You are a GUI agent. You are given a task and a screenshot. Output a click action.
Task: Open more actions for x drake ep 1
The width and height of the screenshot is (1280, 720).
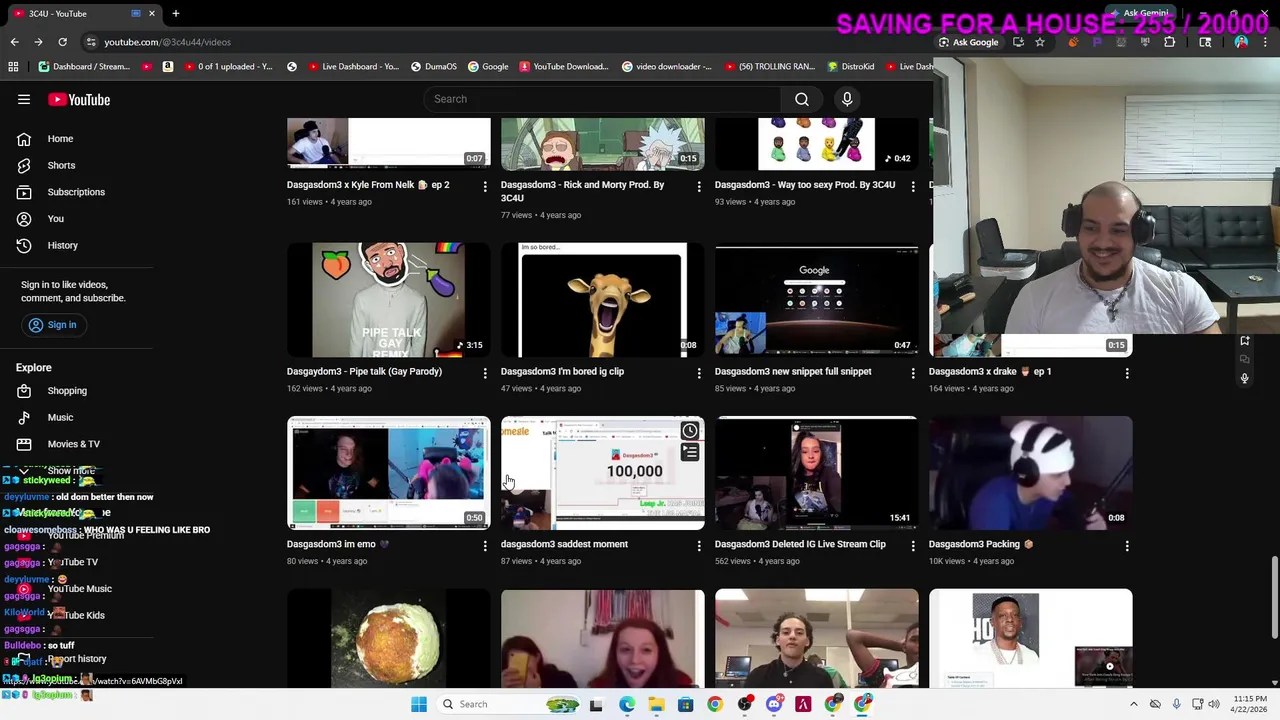coord(1127,373)
